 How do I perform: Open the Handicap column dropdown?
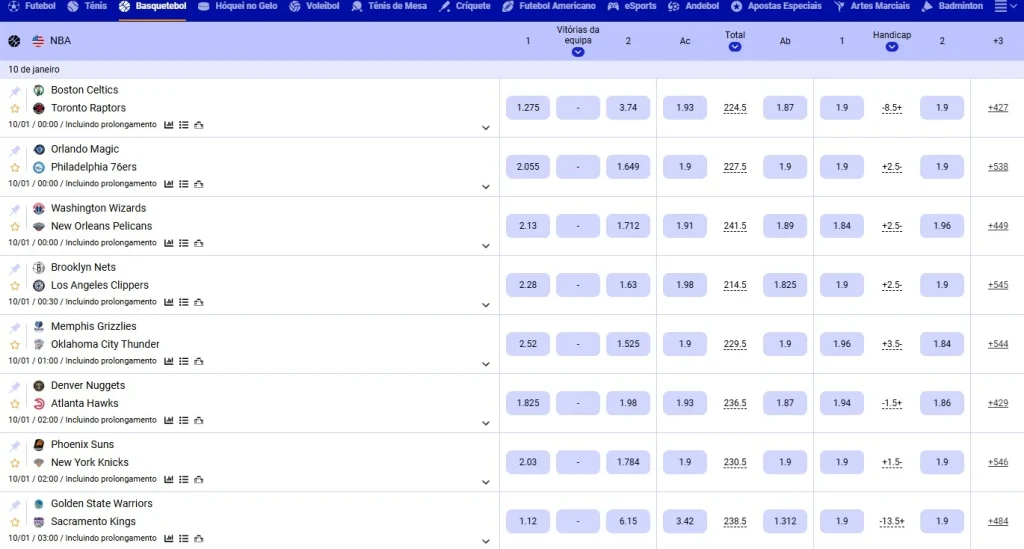(x=891, y=47)
